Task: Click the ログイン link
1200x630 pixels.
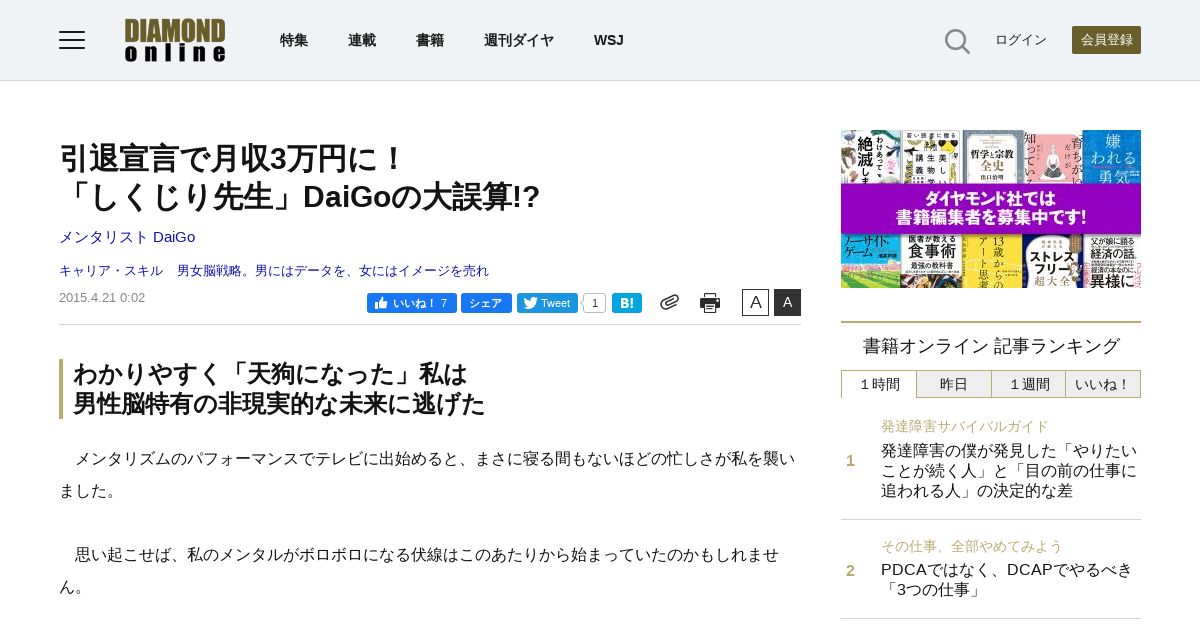Action: [1021, 40]
